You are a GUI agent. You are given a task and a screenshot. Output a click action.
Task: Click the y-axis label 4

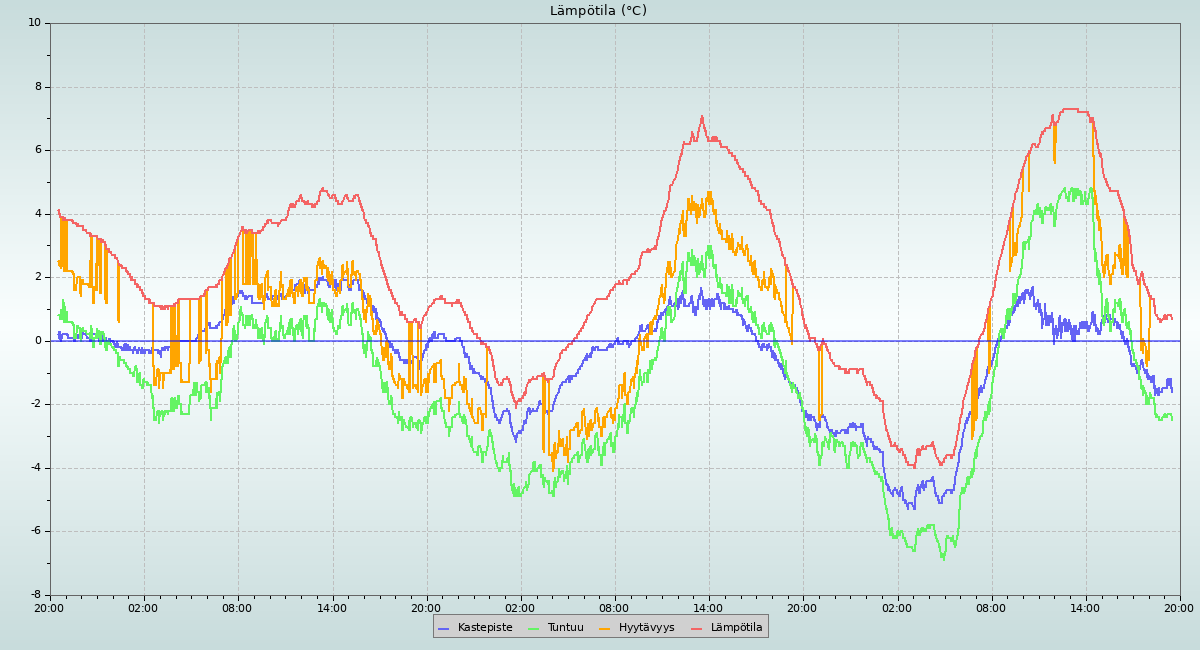click(37, 213)
